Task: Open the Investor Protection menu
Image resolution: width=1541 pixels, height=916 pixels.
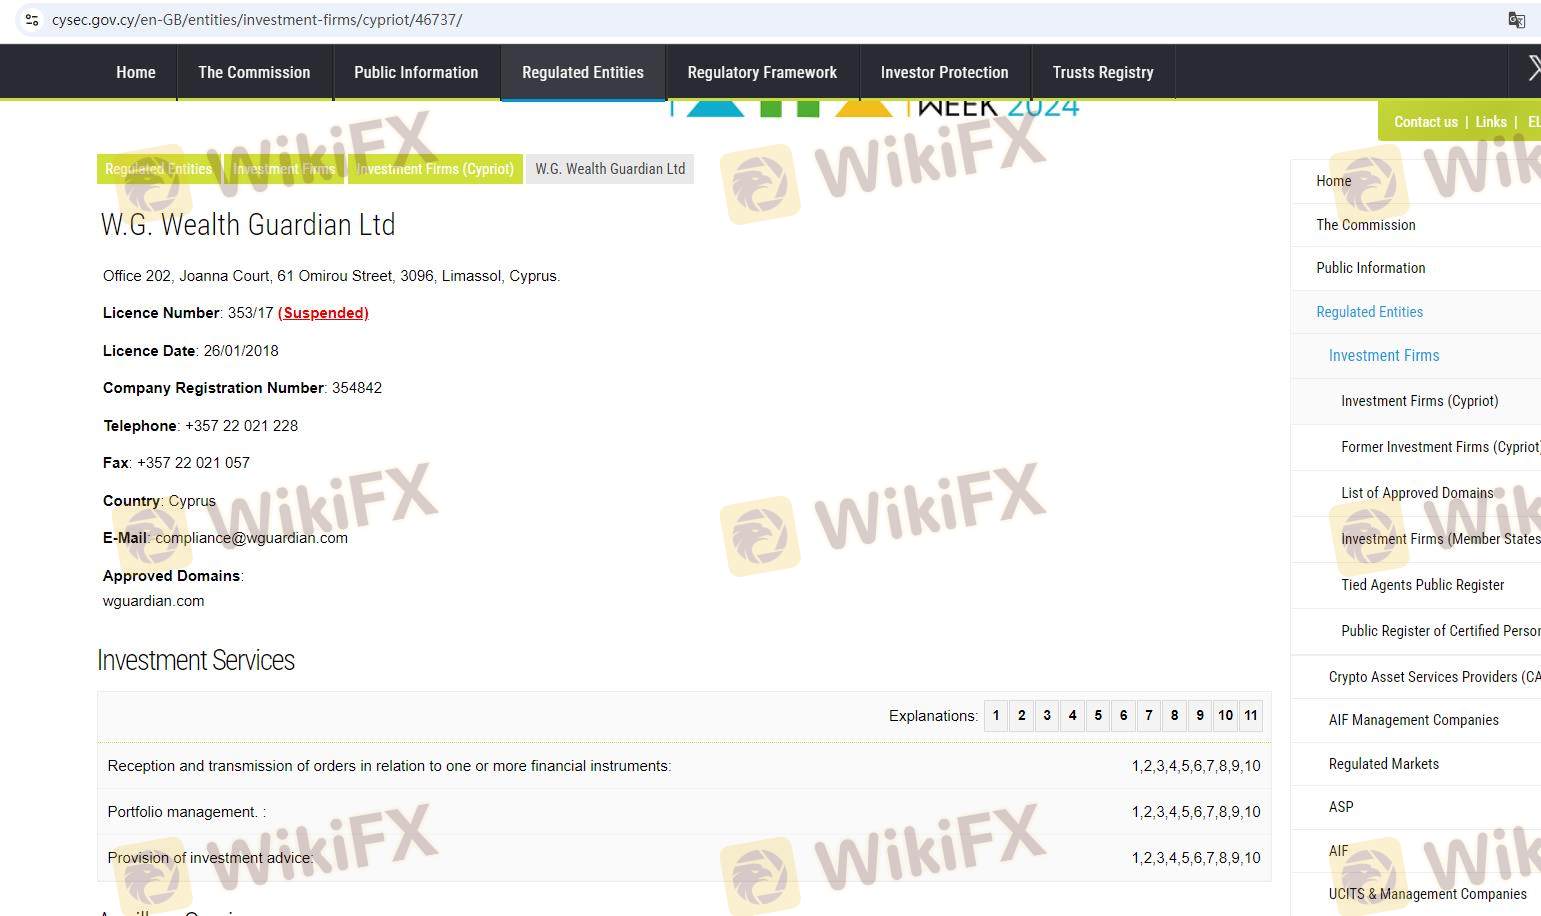Action: [944, 72]
